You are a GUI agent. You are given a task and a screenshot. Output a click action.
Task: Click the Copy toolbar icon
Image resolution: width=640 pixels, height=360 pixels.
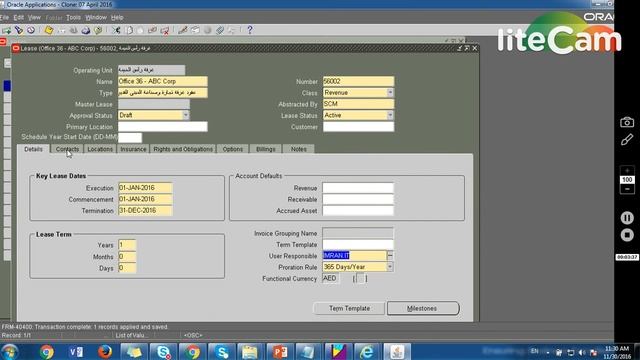(x=129, y=31)
